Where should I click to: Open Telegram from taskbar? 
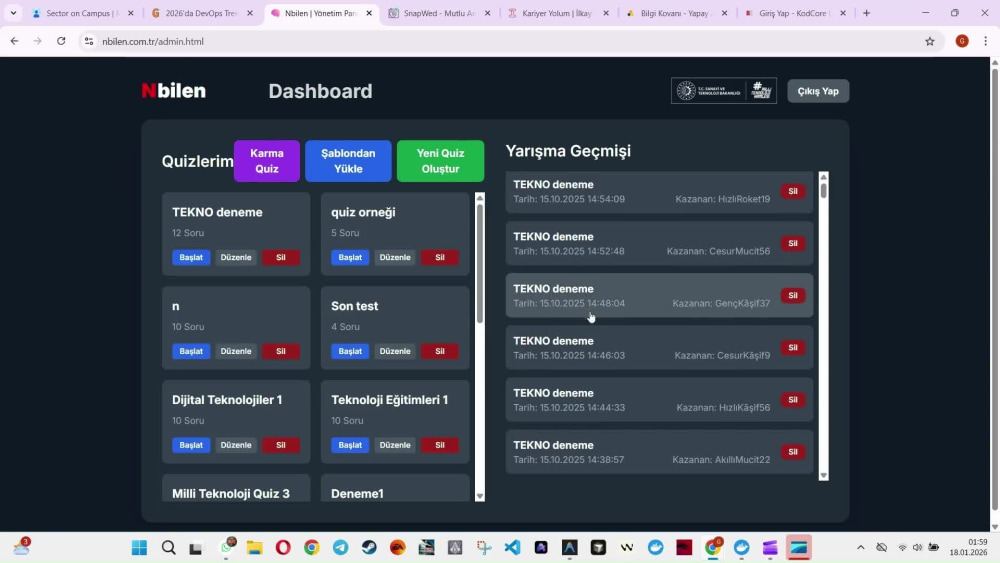coord(341,547)
